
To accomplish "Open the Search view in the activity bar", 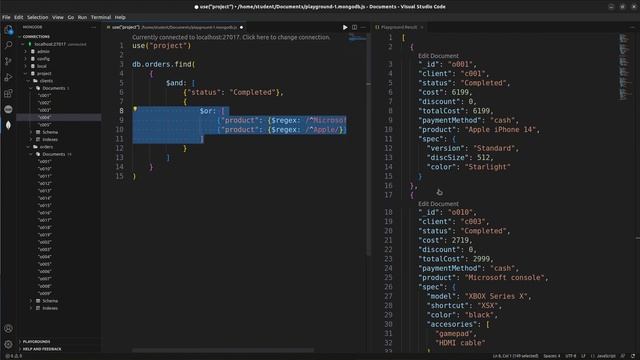I will coord(8,45).
